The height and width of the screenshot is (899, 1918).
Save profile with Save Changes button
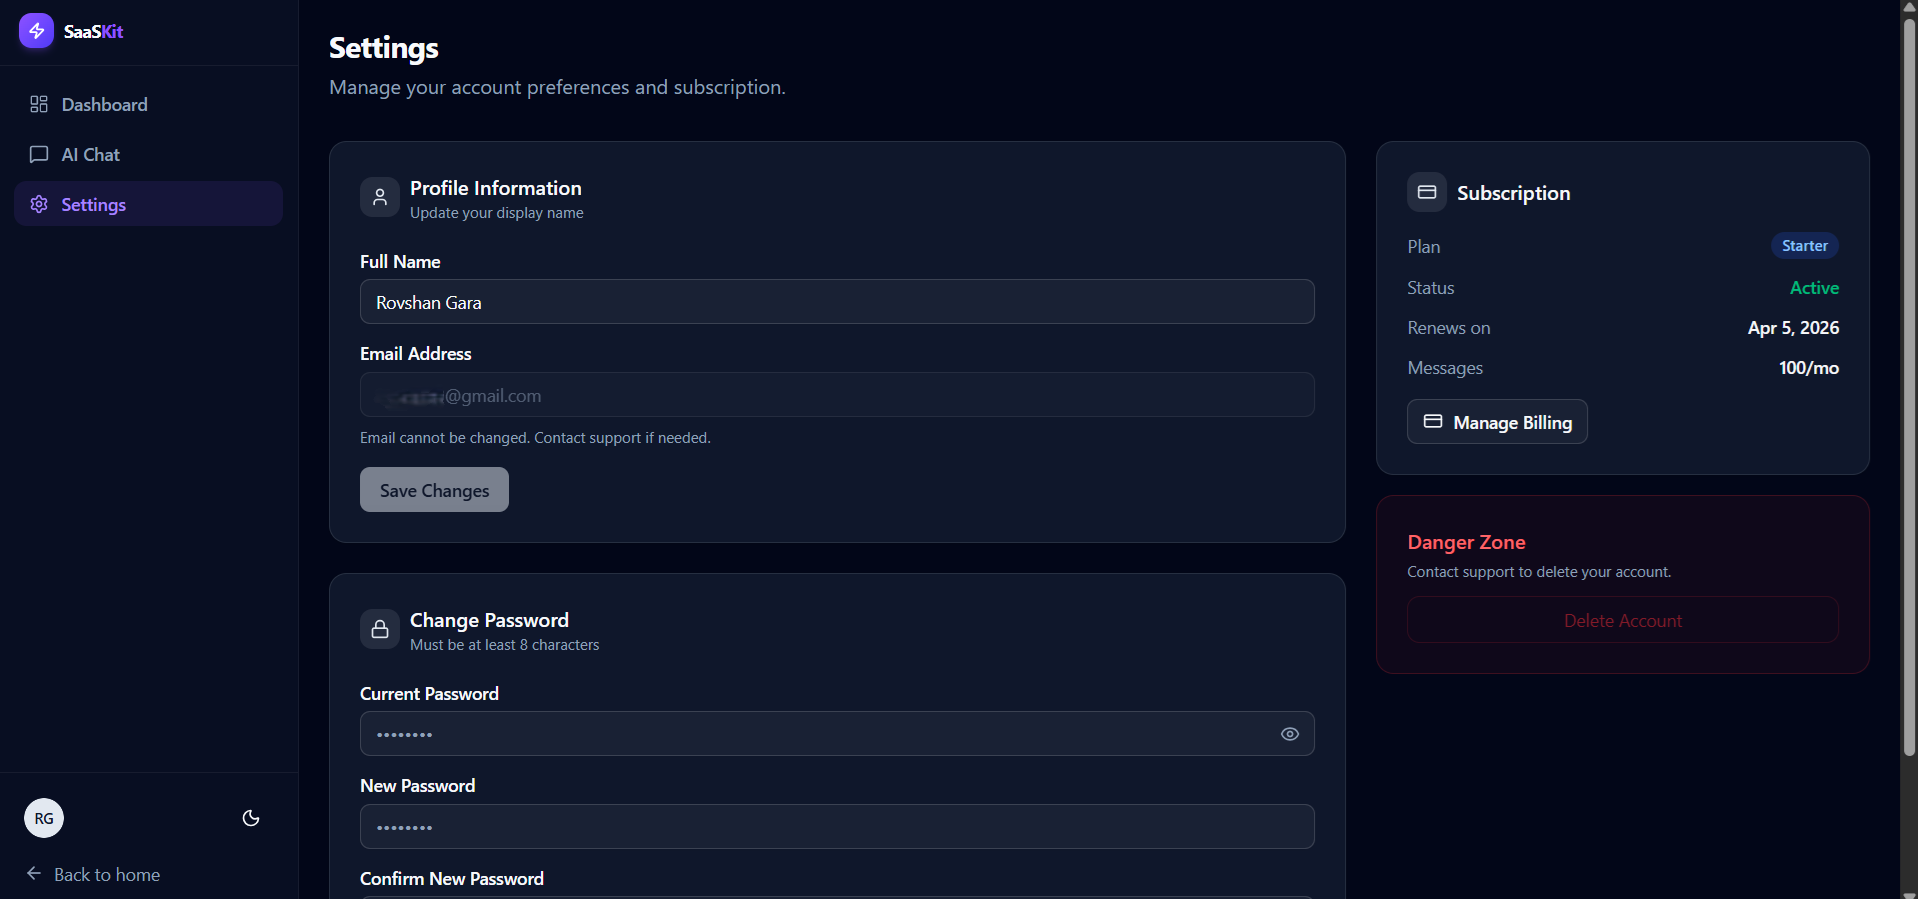tap(434, 490)
